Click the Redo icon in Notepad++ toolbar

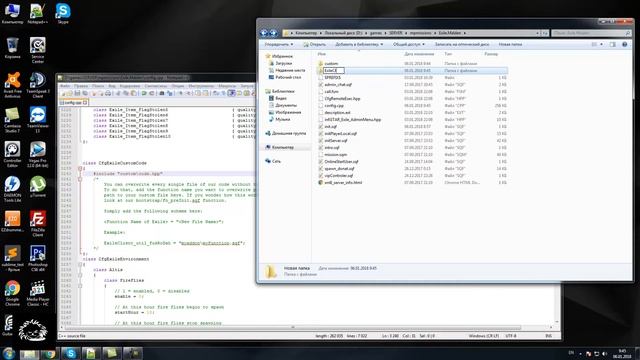click(151, 93)
